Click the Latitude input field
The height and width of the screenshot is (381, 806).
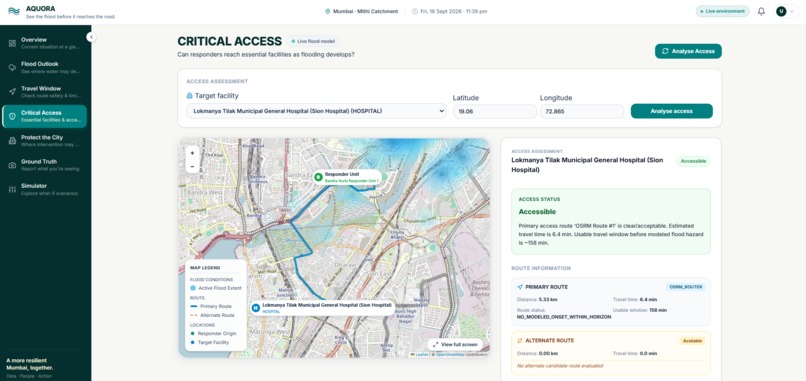pos(494,111)
